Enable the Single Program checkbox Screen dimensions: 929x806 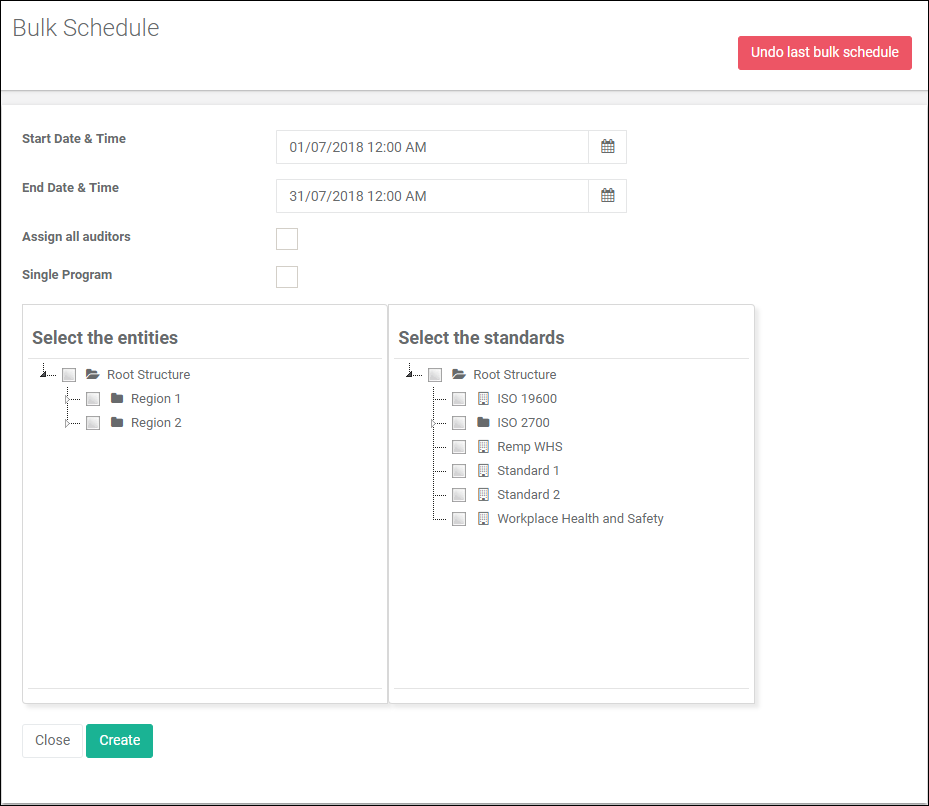tap(287, 276)
